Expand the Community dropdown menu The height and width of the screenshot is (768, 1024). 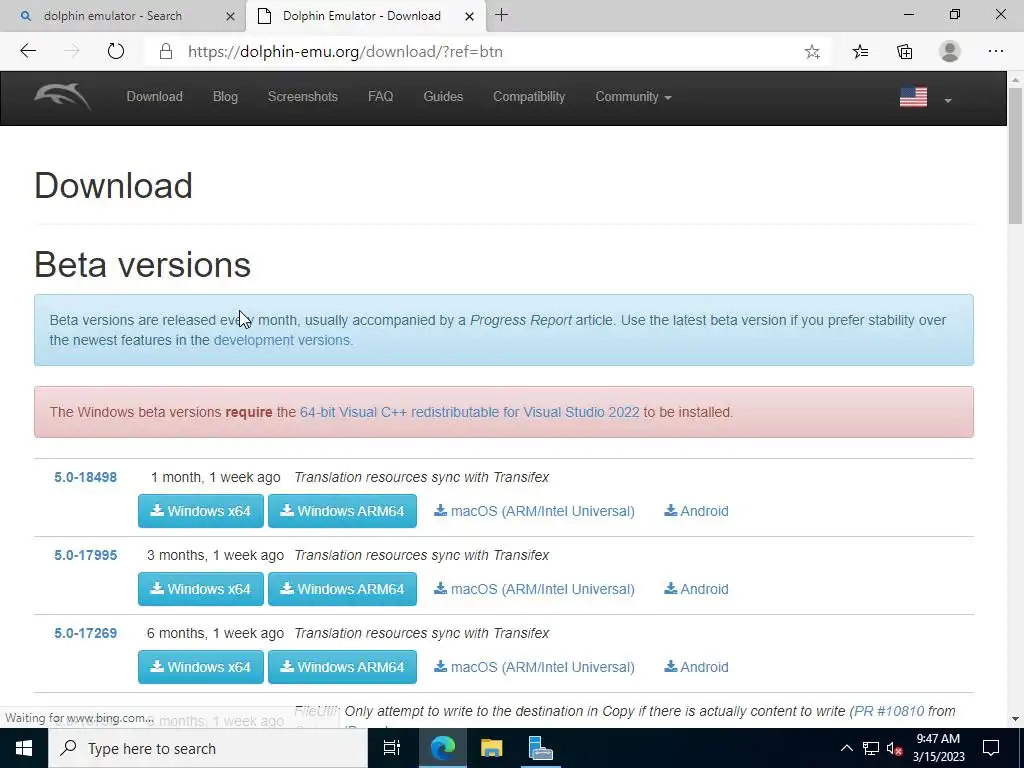tap(633, 97)
